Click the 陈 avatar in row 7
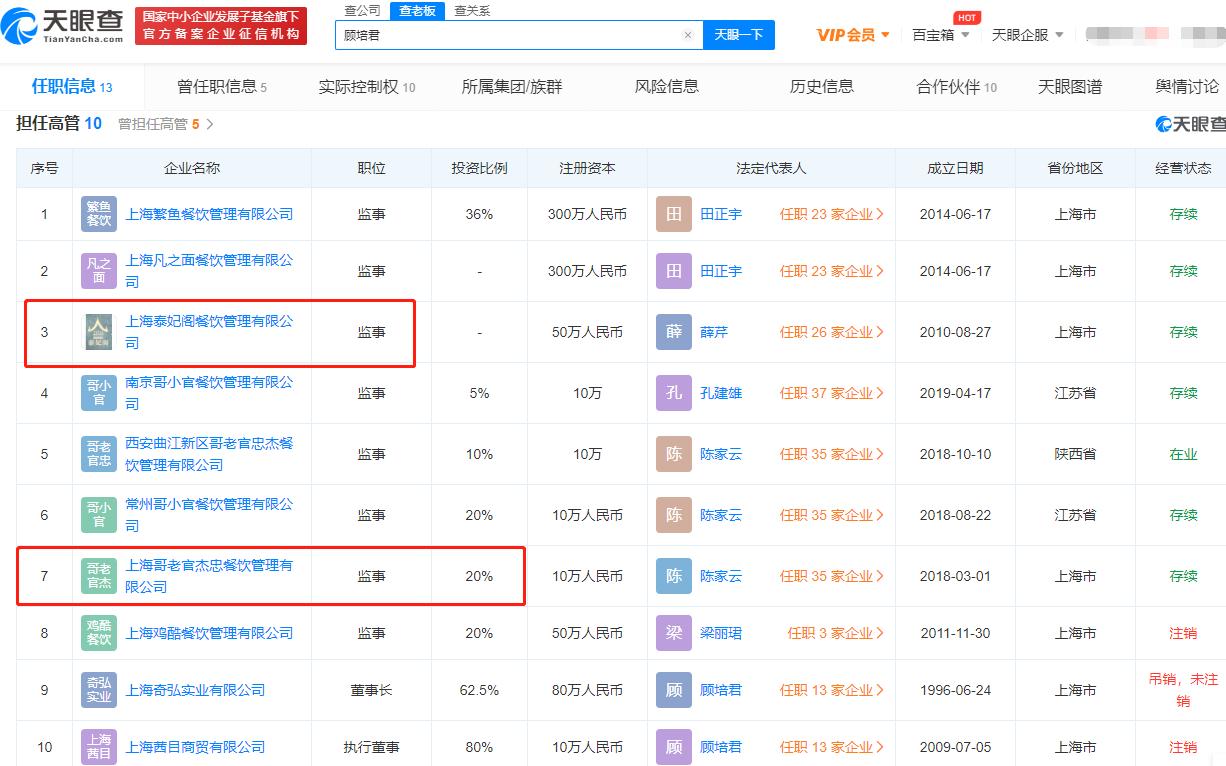The image size is (1226, 766). [674, 576]
